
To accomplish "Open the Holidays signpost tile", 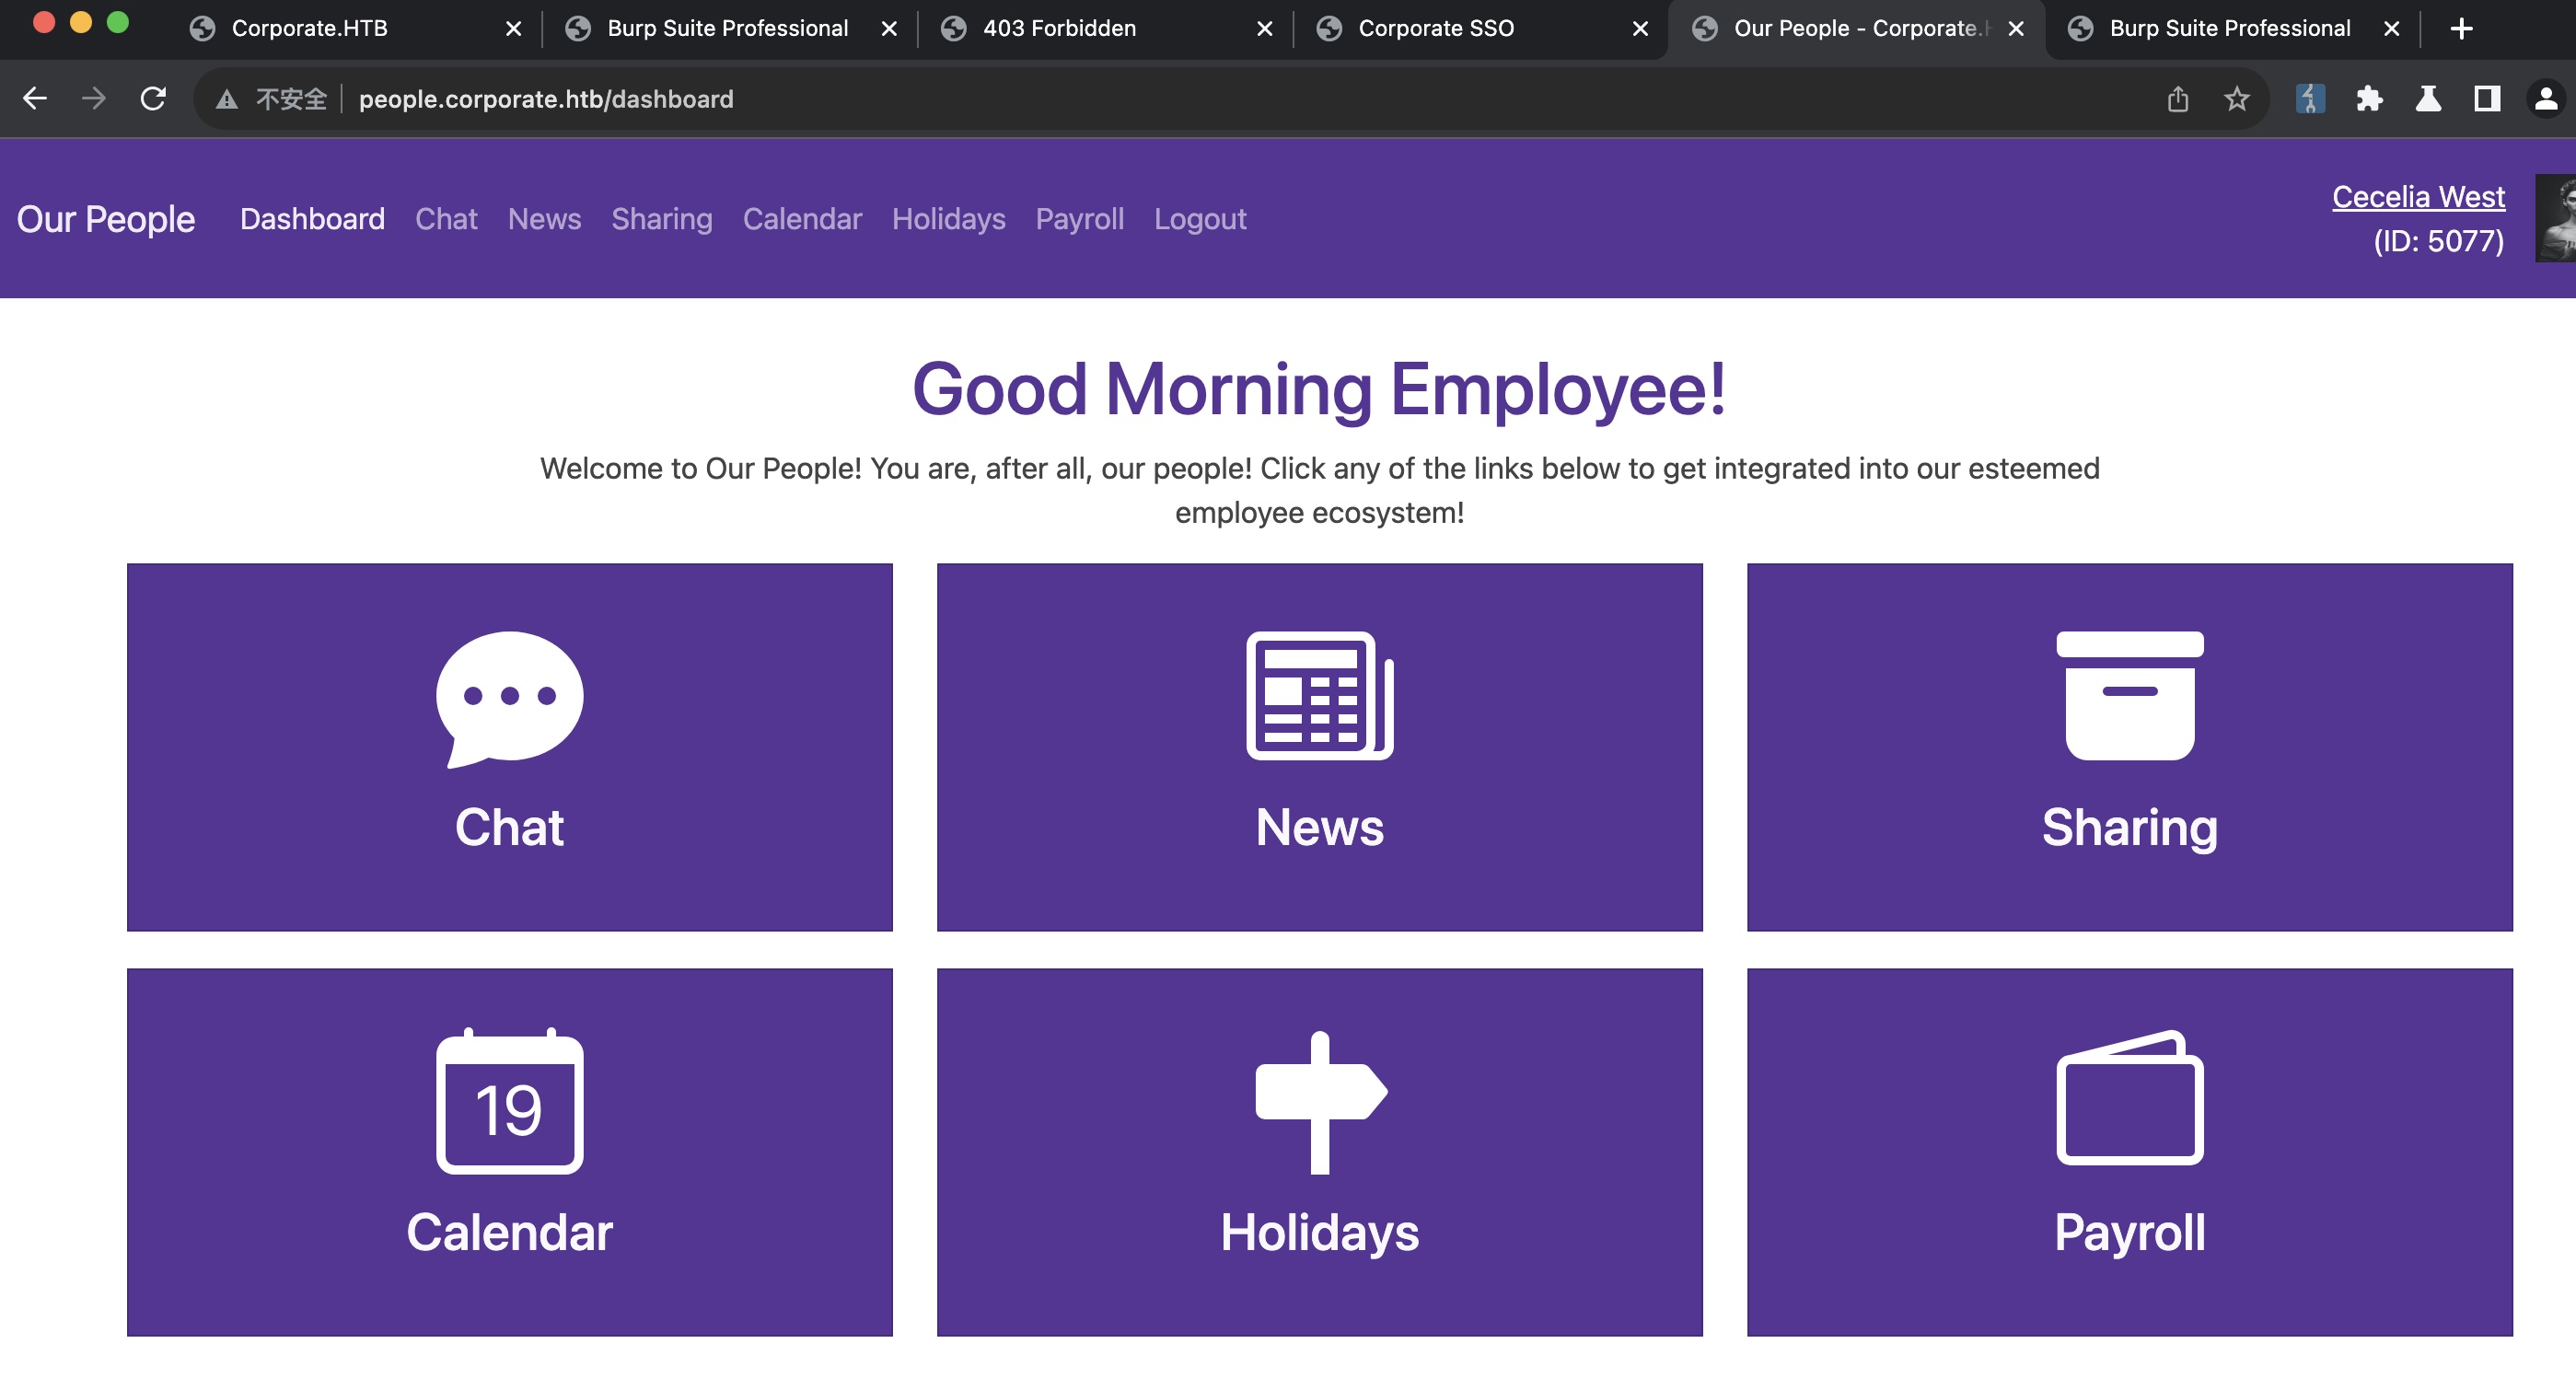I will point(1319,1151).
